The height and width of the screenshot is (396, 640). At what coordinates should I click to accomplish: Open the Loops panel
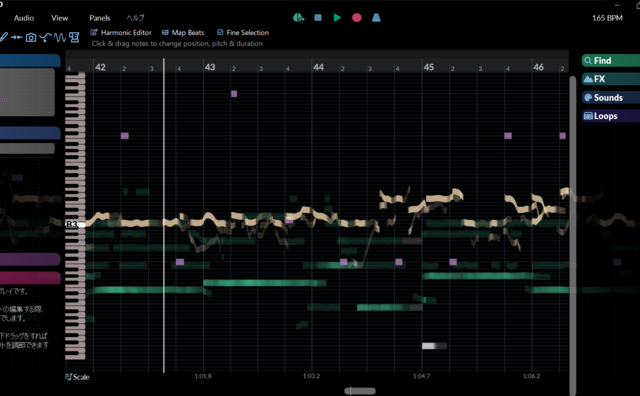click(611, 116)
